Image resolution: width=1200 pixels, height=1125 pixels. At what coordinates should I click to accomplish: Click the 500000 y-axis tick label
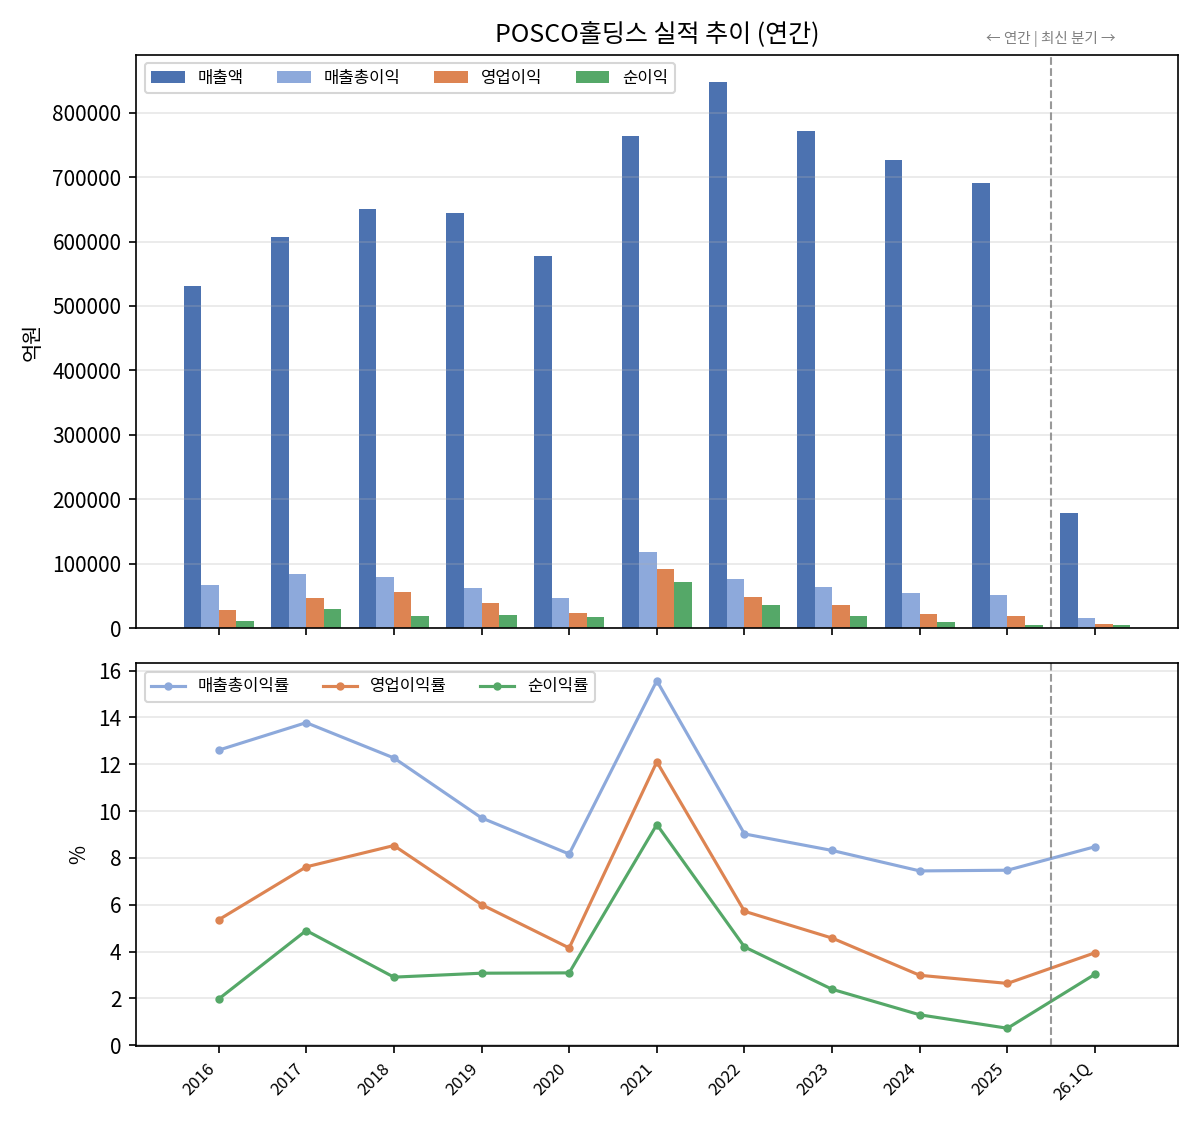coord(87,307)
